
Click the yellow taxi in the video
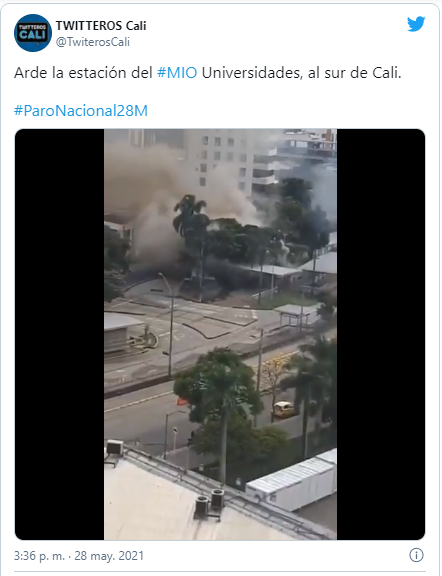pos(283,409)
